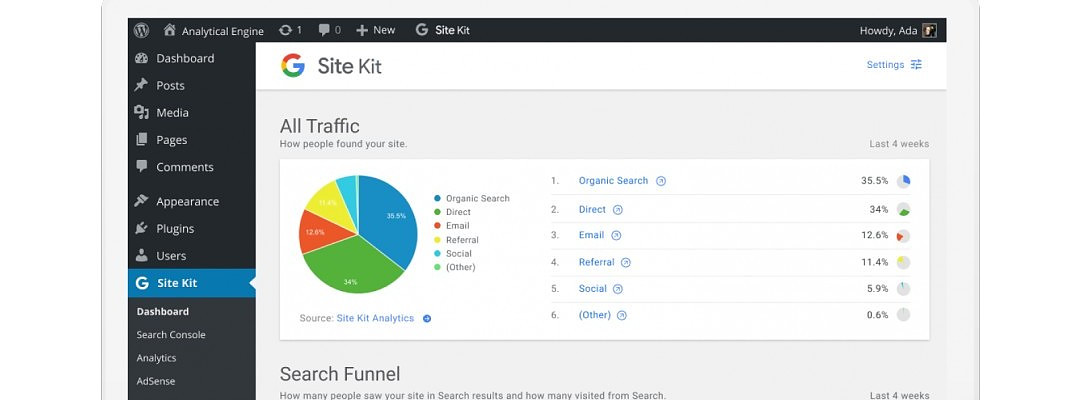Image resolution: width=1090 pixels, height=400 pixels.
Task: Open the New content menu
Action: (x=375, y=30)
